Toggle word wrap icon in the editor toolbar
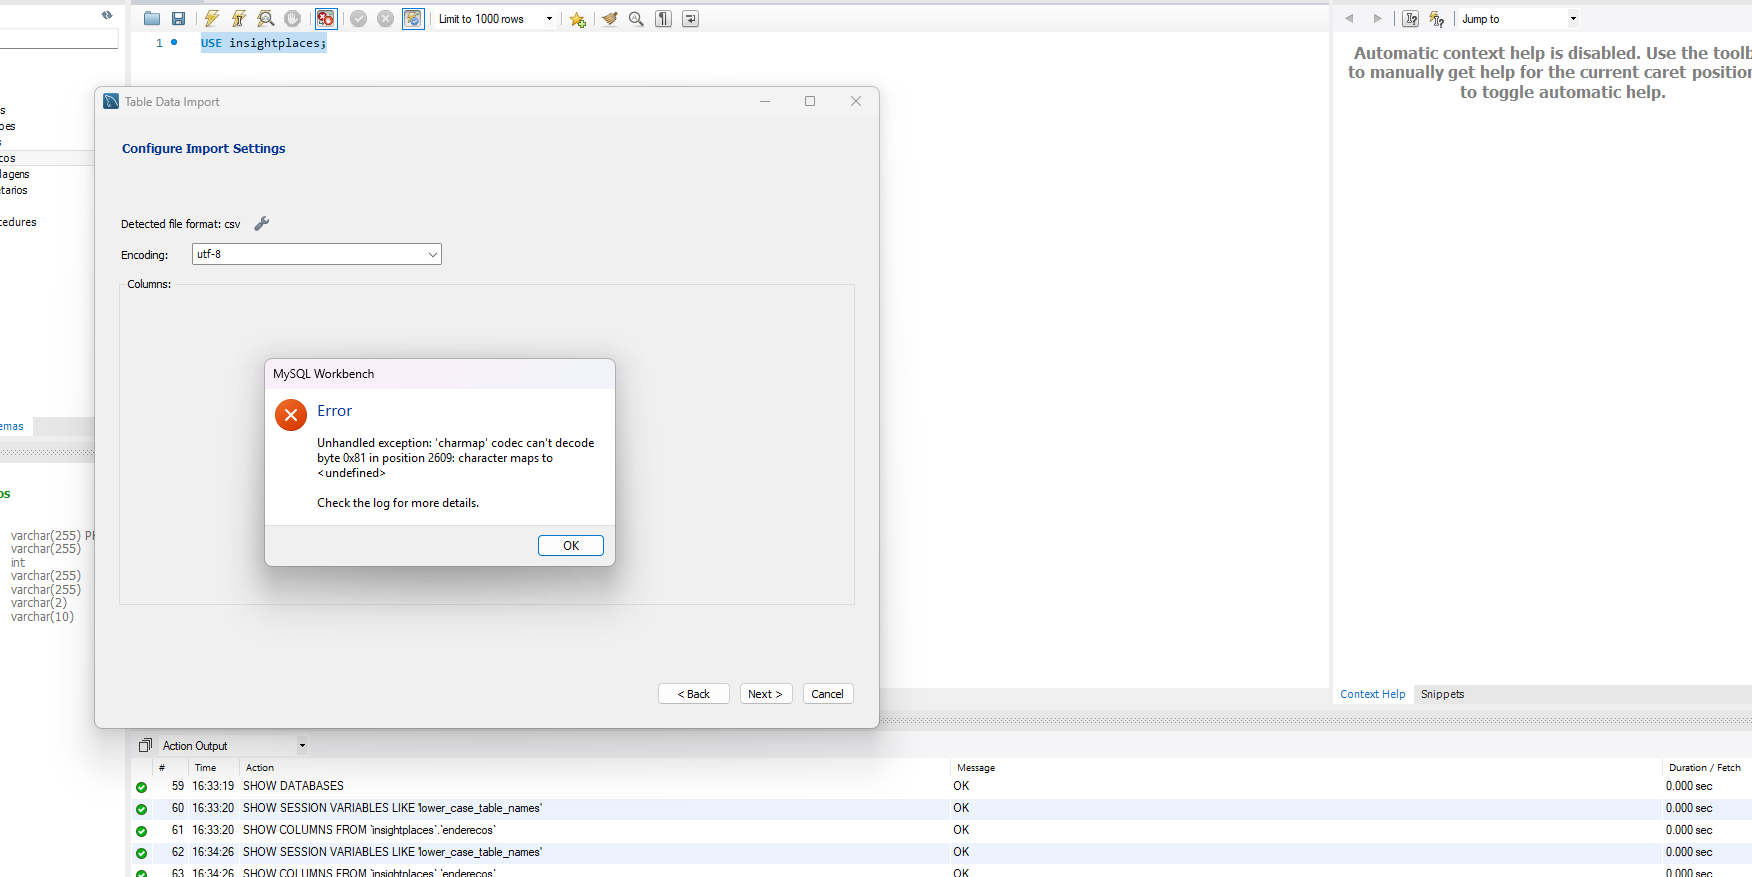This screenshot has height=877, width=1752. (x=690, y=19)
